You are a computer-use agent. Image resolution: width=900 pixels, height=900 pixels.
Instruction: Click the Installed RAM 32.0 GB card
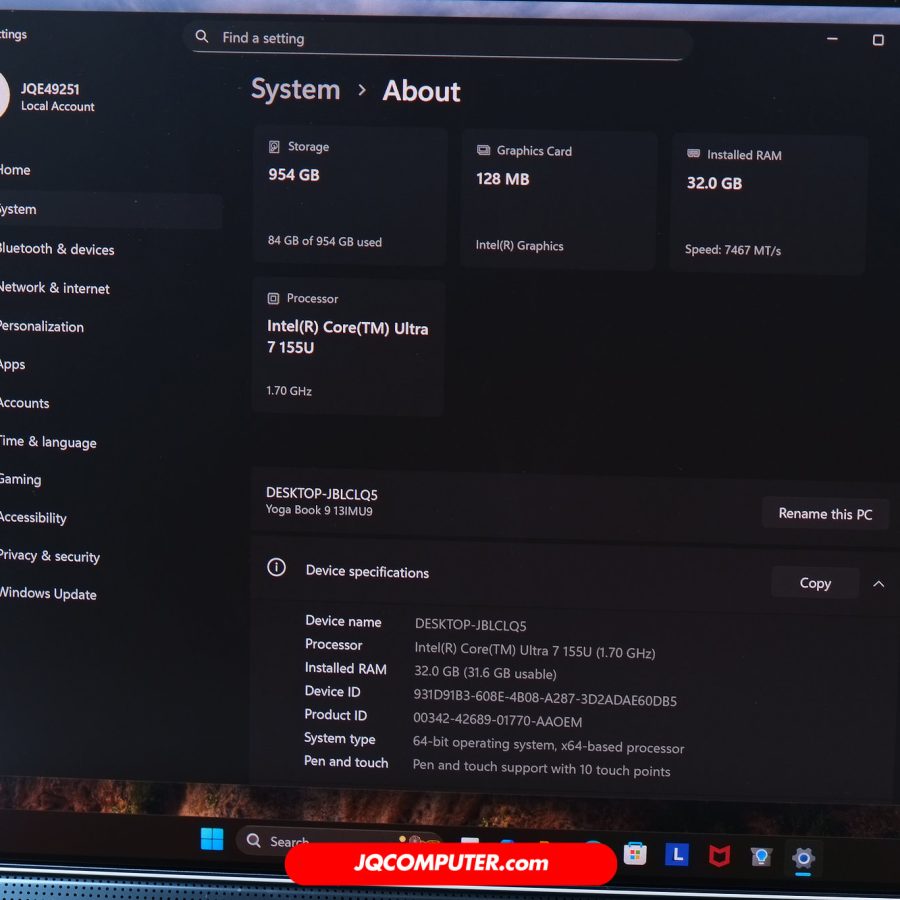(x=768, y=204)
